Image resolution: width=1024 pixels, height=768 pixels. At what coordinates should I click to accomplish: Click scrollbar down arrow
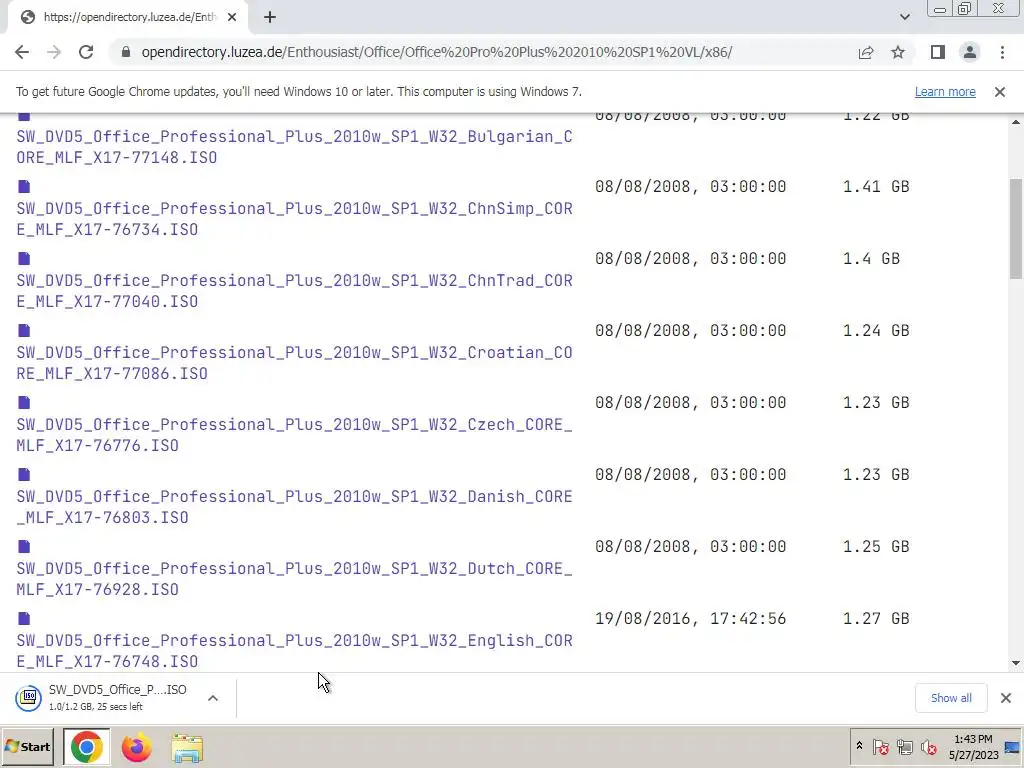coord(1016,664)
